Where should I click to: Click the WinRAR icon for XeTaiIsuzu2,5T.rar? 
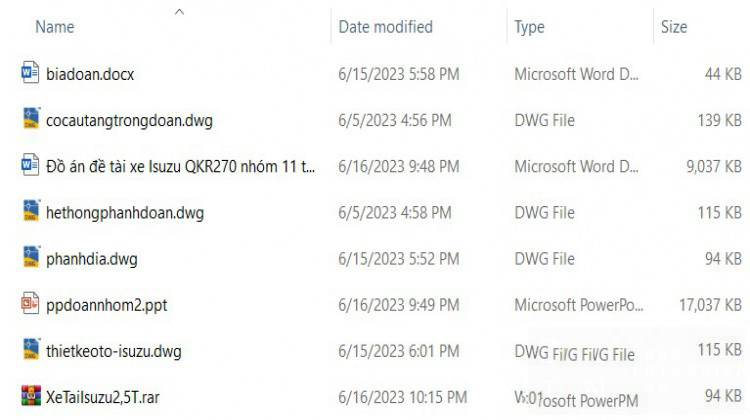click(x=31, y=396)
